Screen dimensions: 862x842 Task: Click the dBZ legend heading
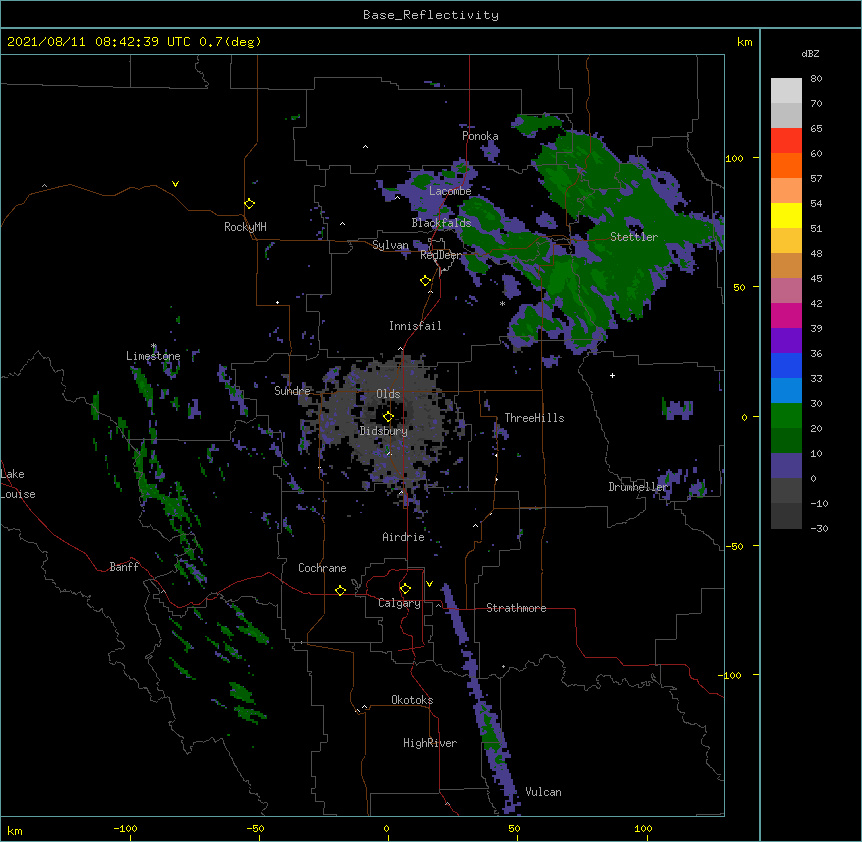(810, 53)
